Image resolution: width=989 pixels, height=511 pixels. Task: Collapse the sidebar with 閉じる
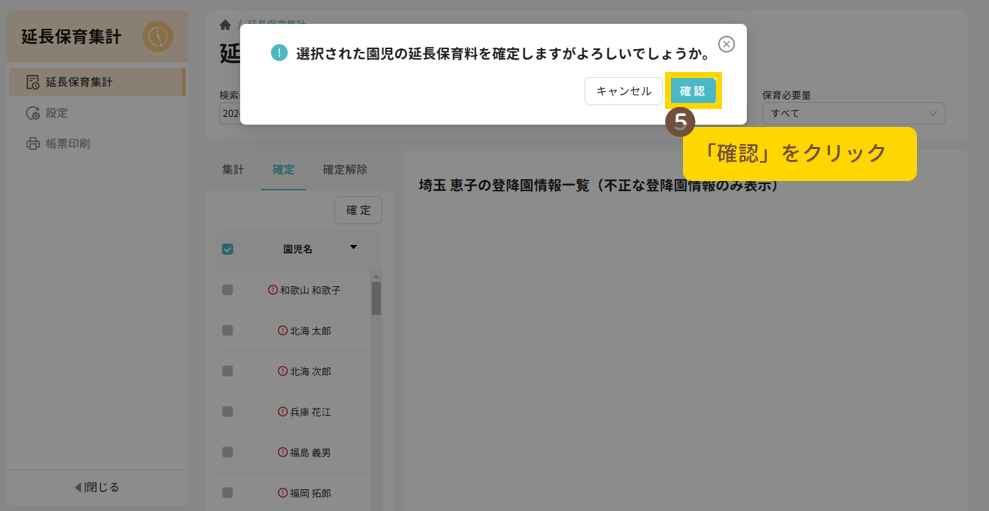(x=97, y=487)
